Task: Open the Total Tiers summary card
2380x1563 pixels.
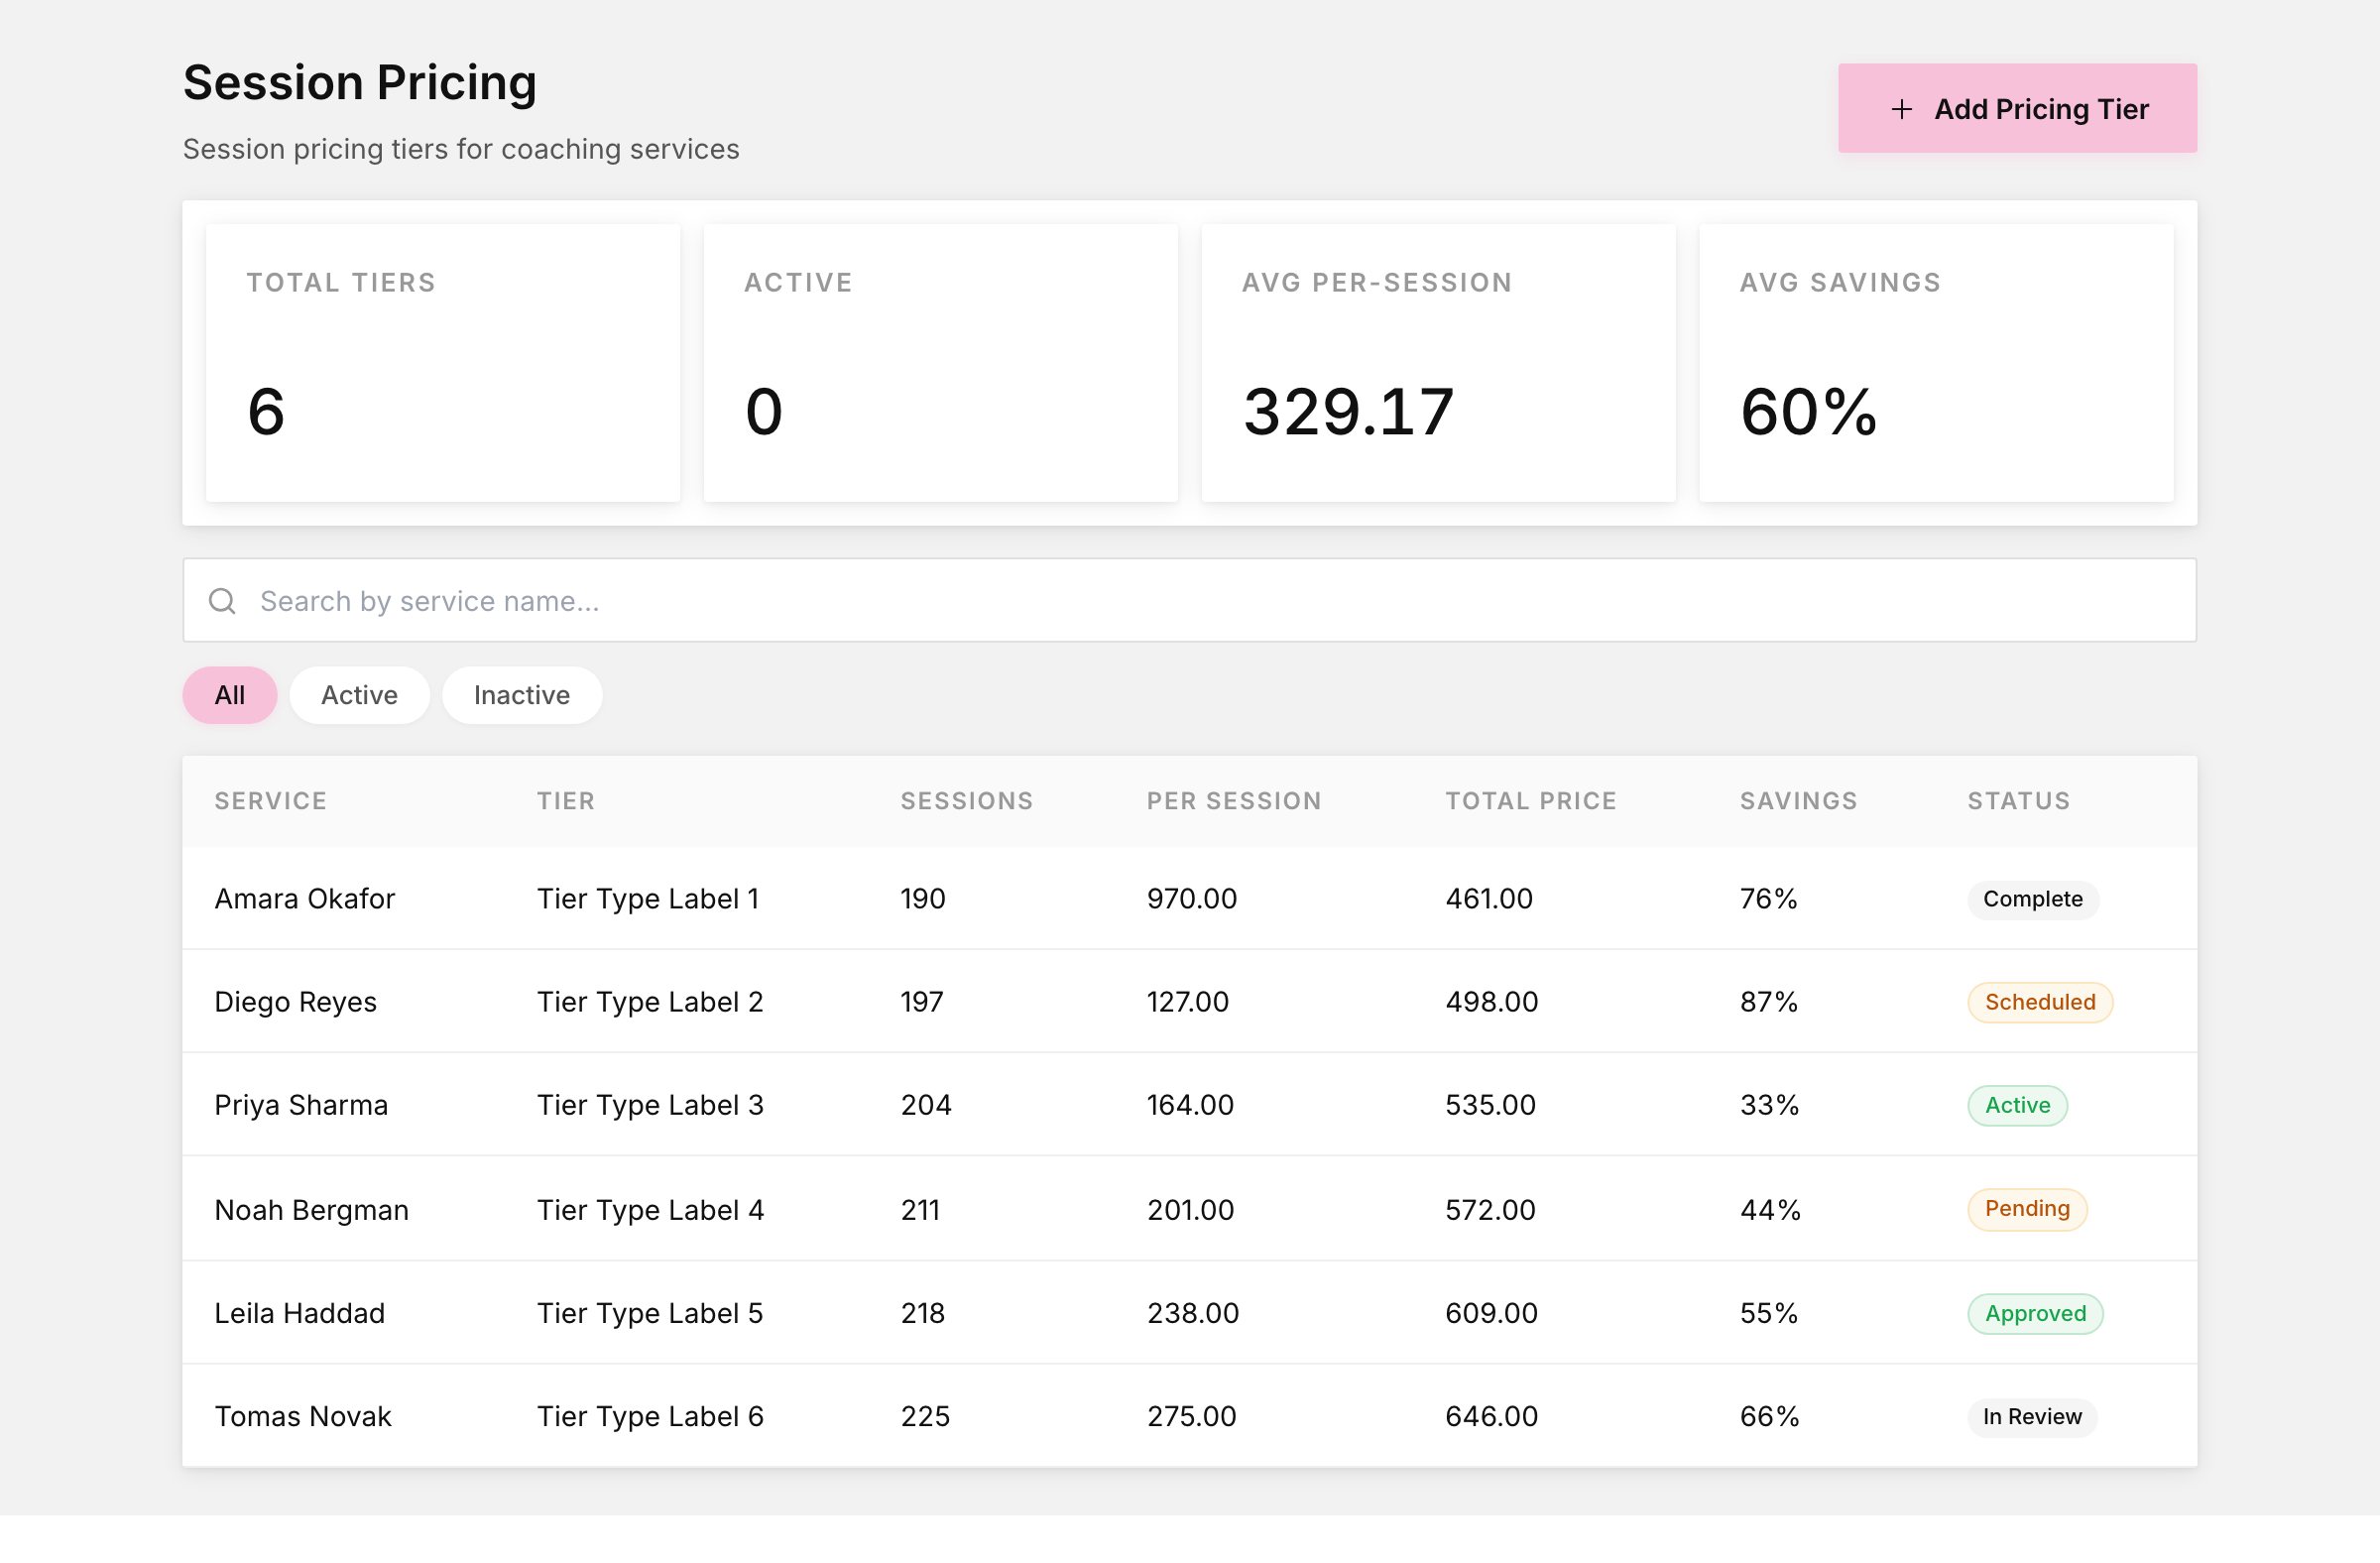Action: 443,362
